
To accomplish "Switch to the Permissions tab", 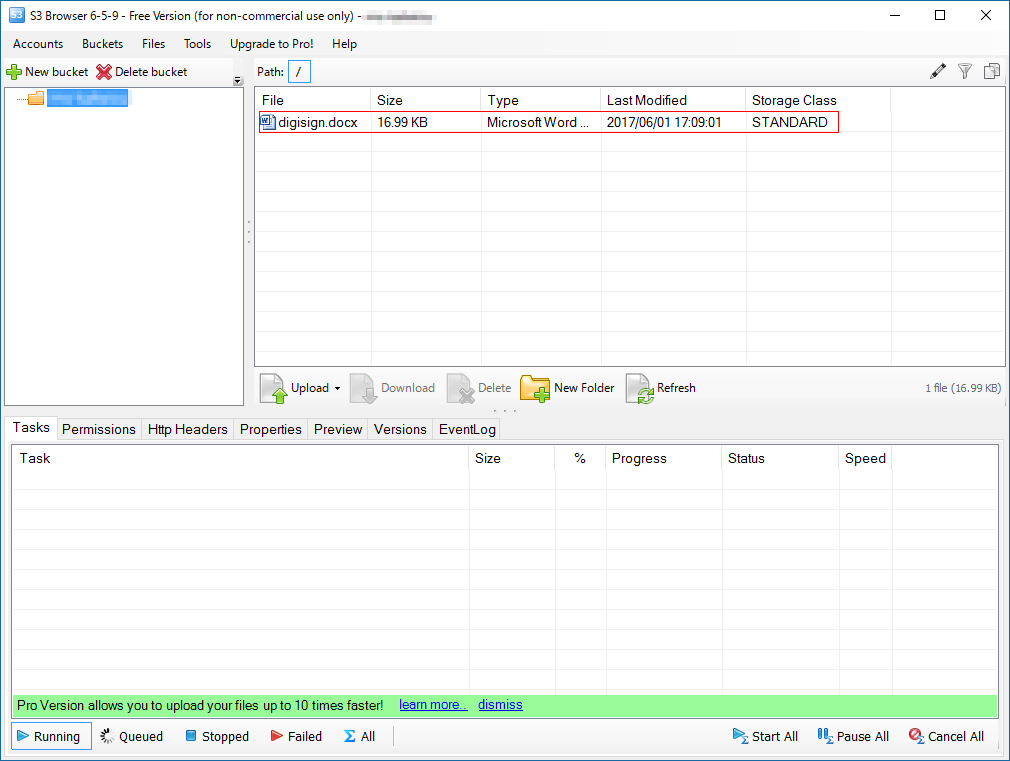I will click(98, 429).
